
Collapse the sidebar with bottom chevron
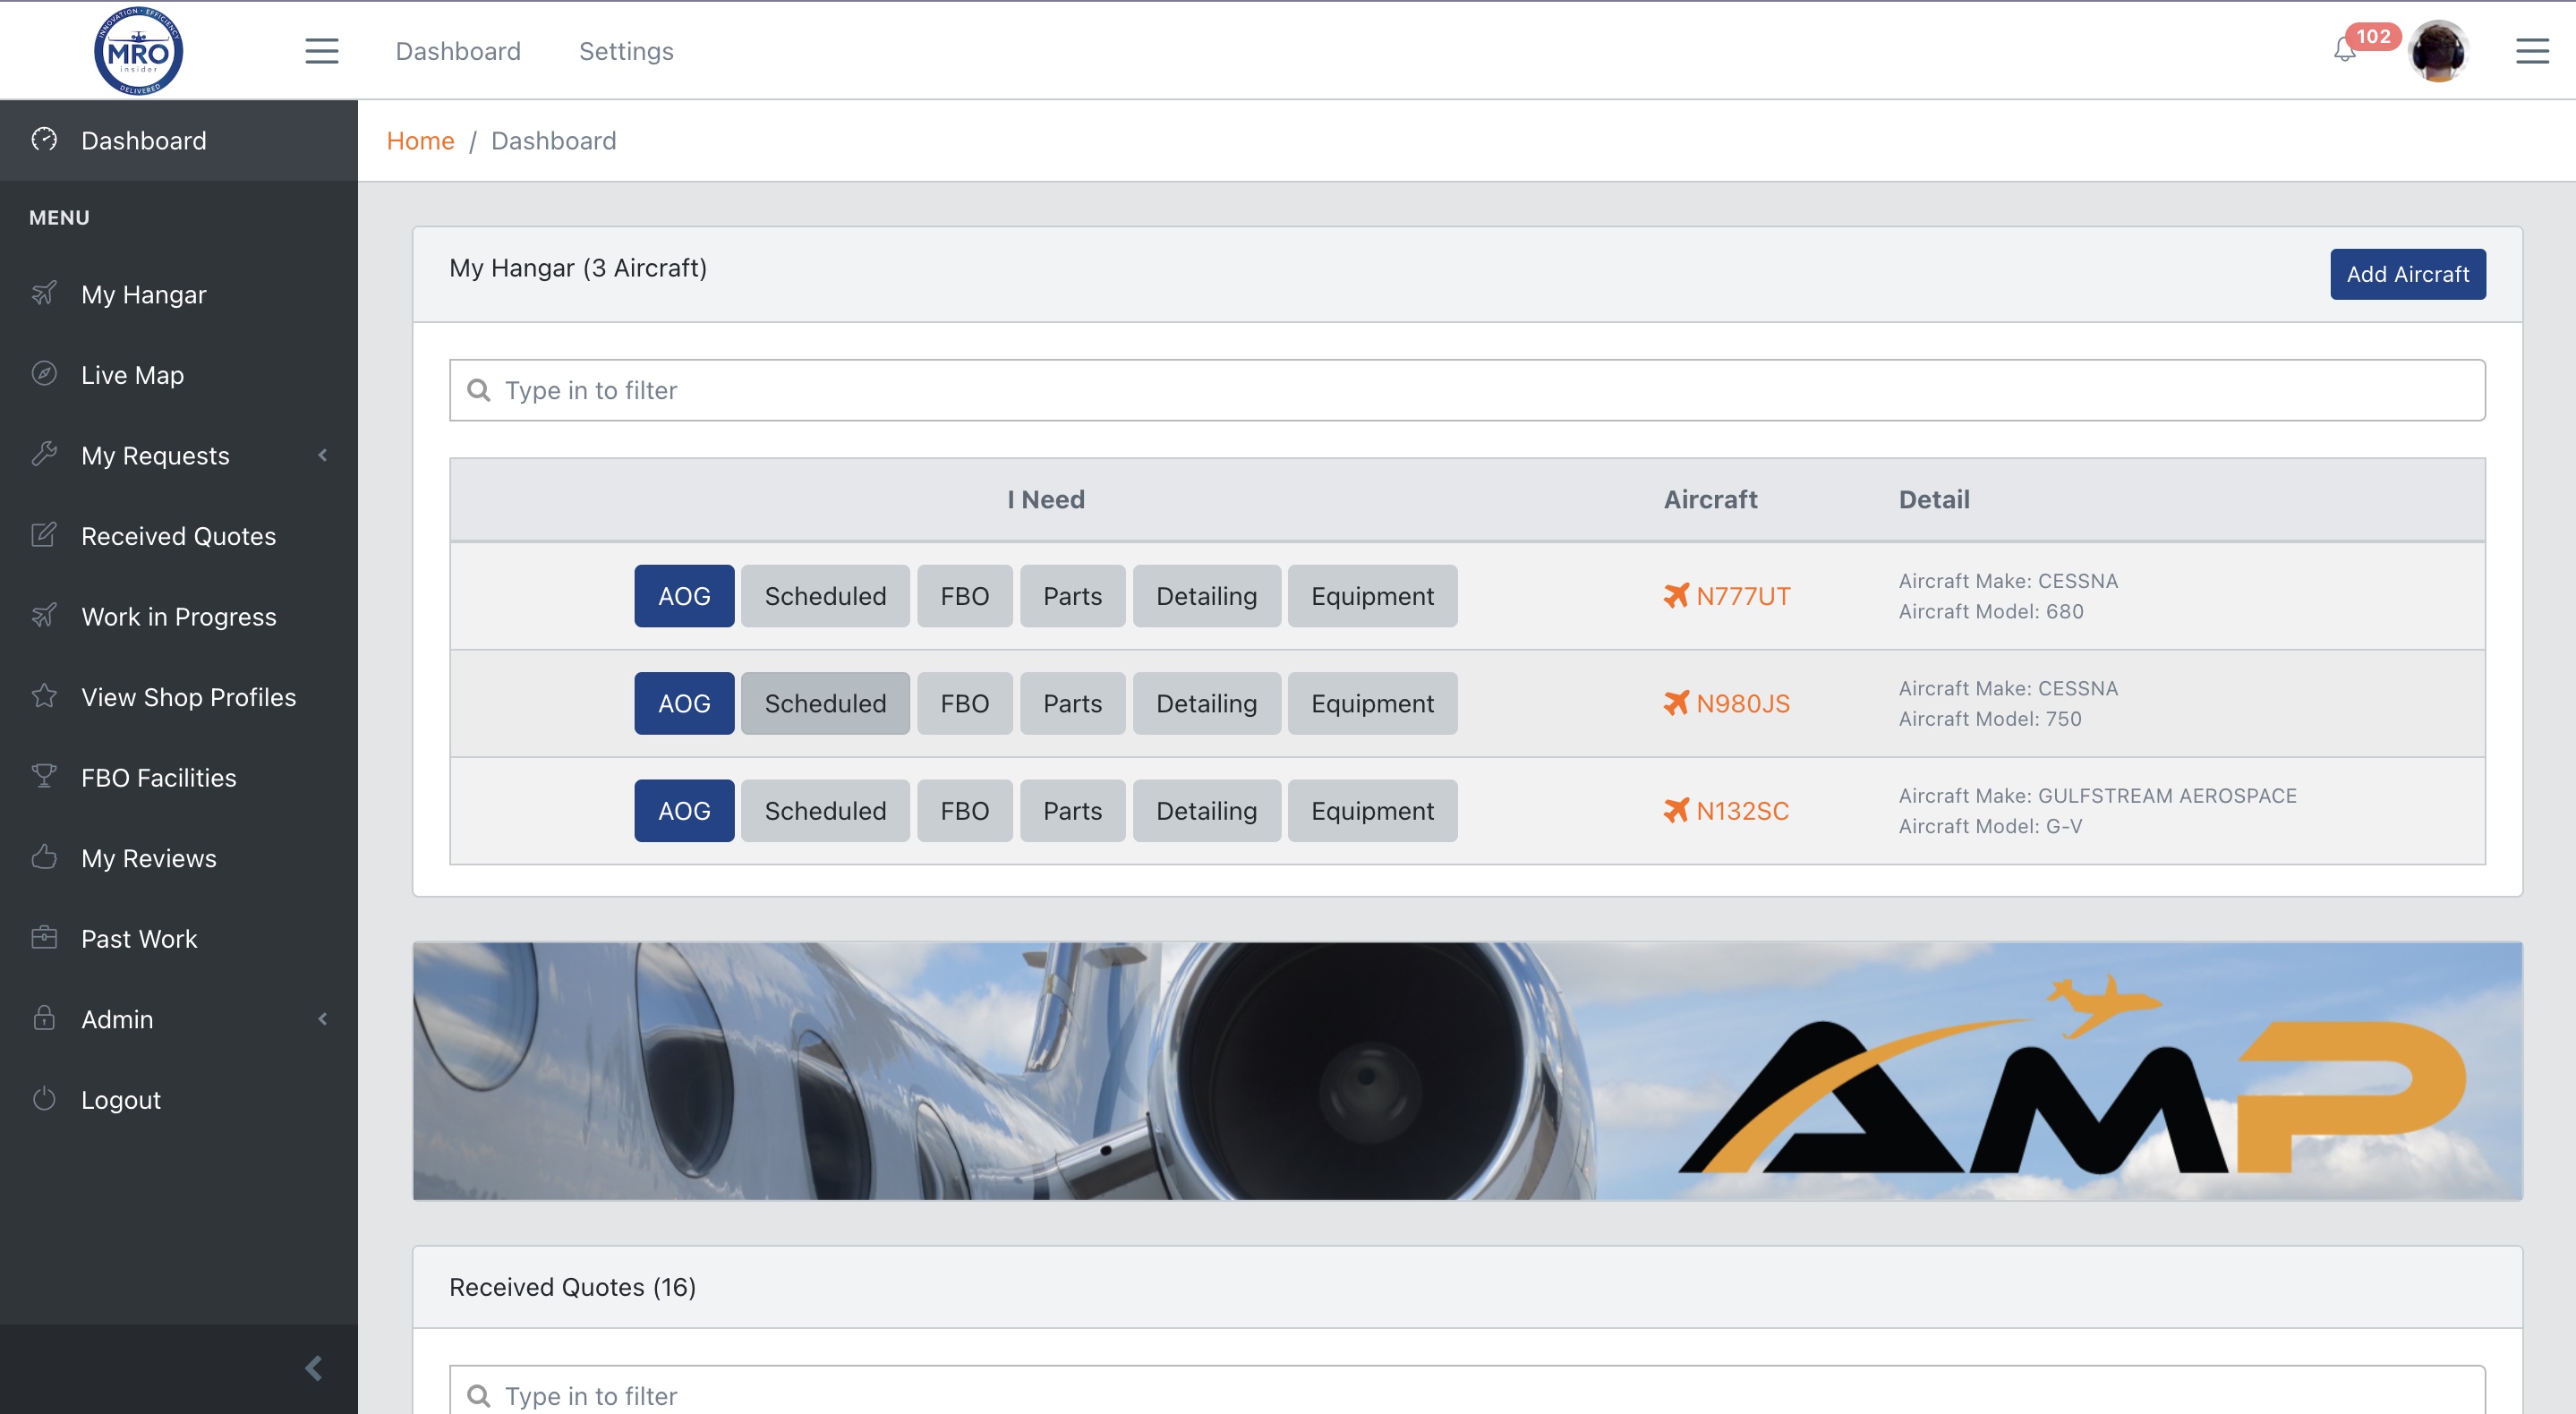click(x=314, y=1367)
